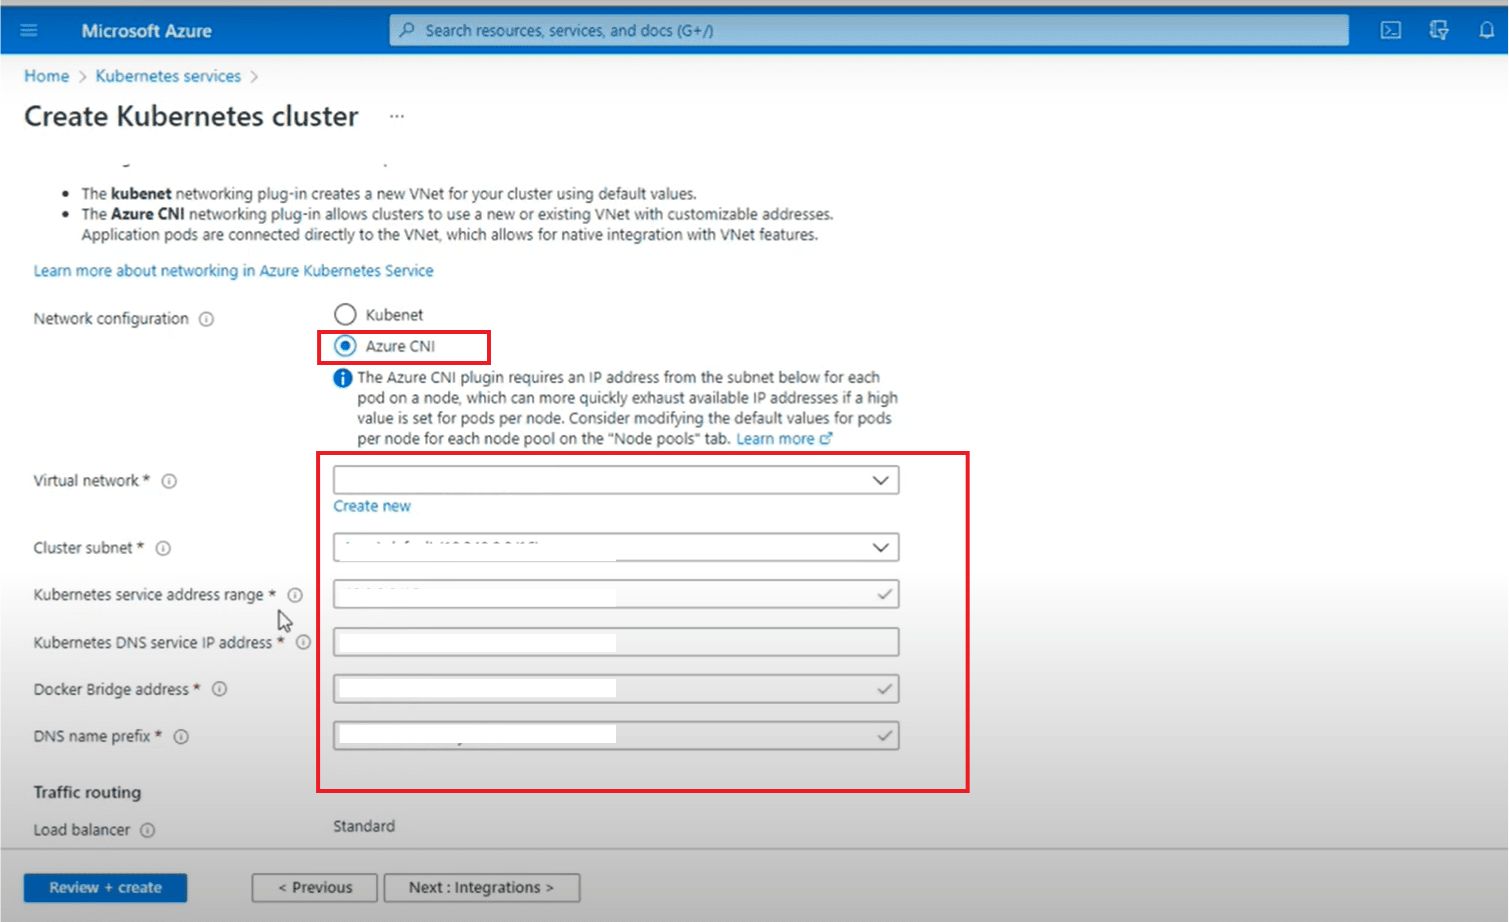The image size is (1509, 922).
Task: Show info tooltip for DNS name prefix
Action: click(181, 737)
